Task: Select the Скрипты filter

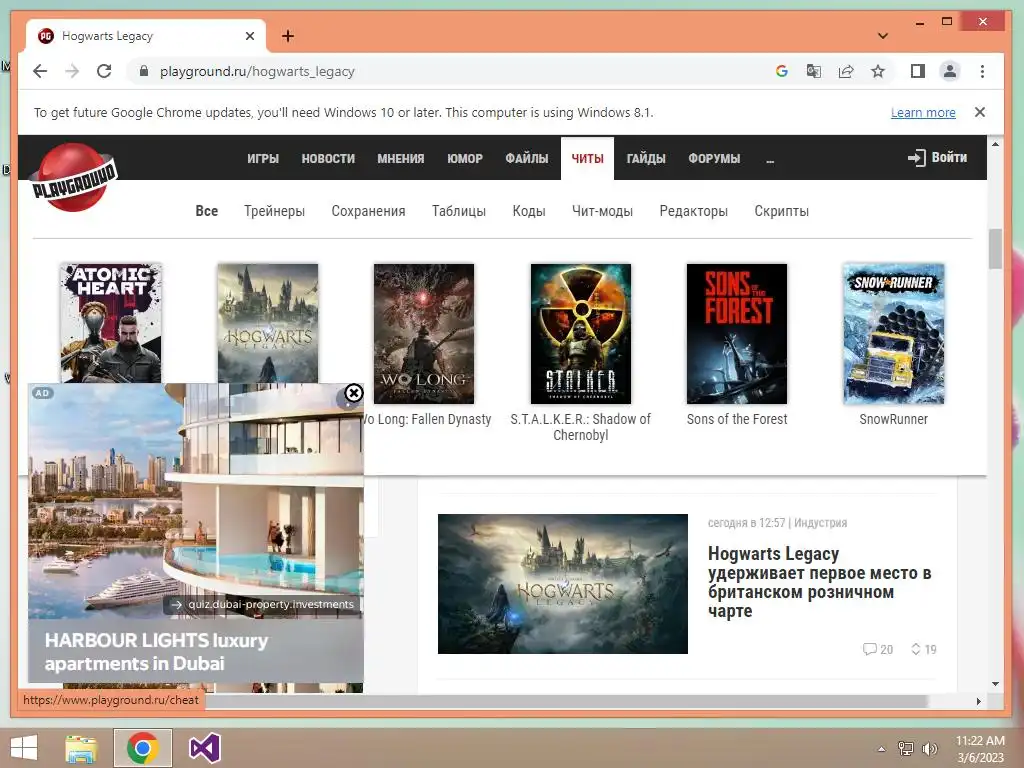Action: click(781, 211)
